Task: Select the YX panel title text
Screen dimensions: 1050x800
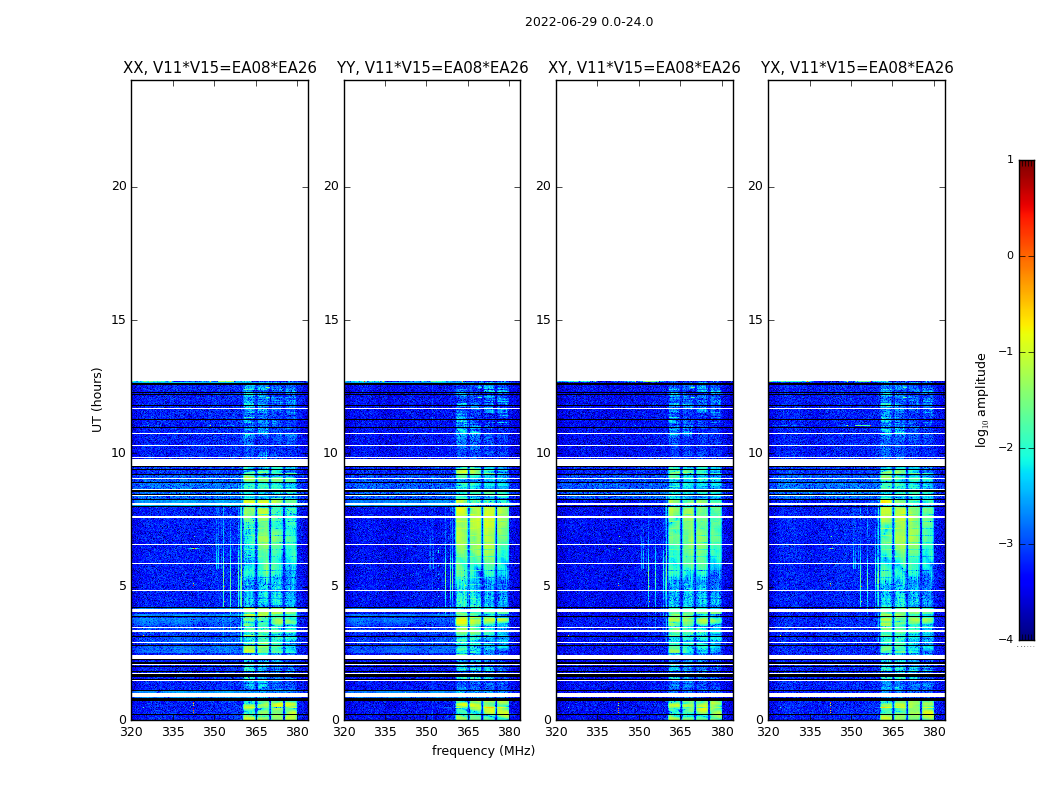Action: 856,68
